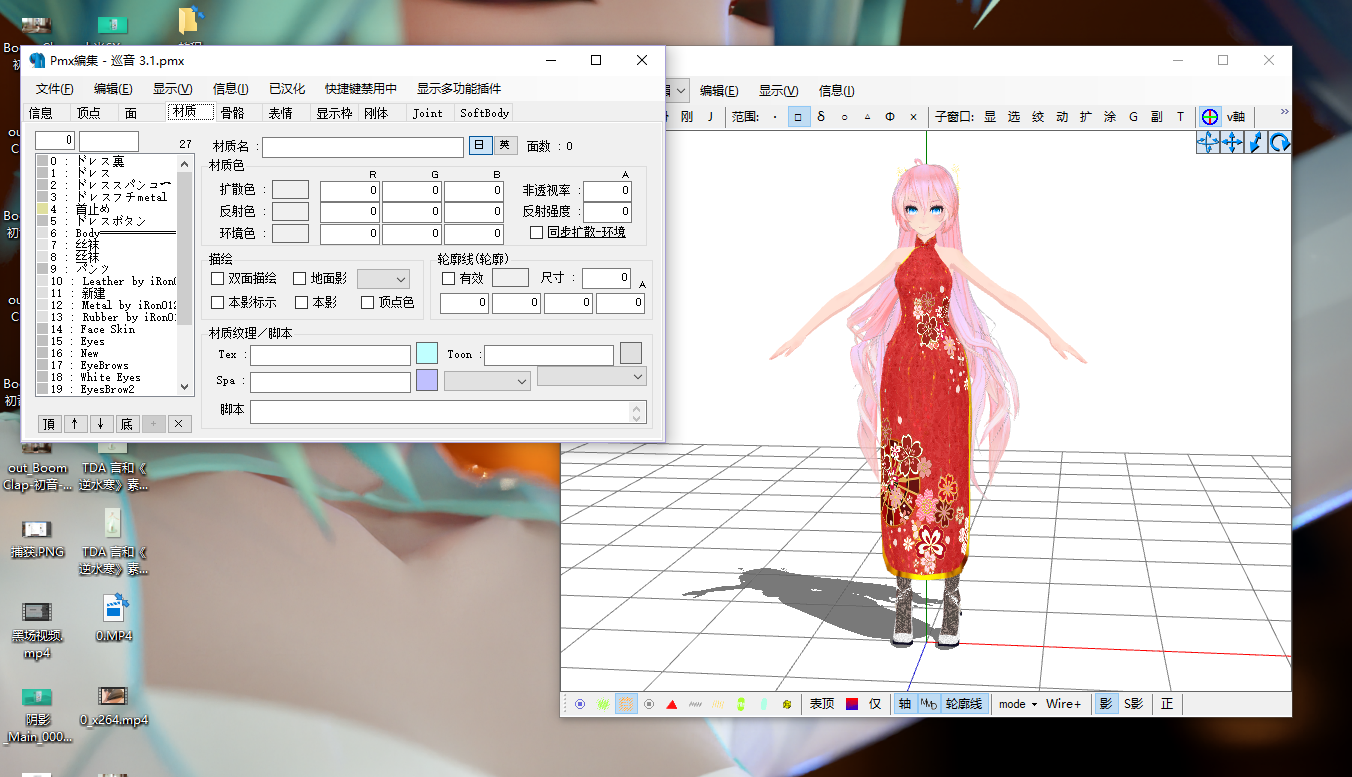The width and height of the screenshot is (1352, 777).
Task: Toggle the 轴 axis display button
Action: (x=905, y=704)
